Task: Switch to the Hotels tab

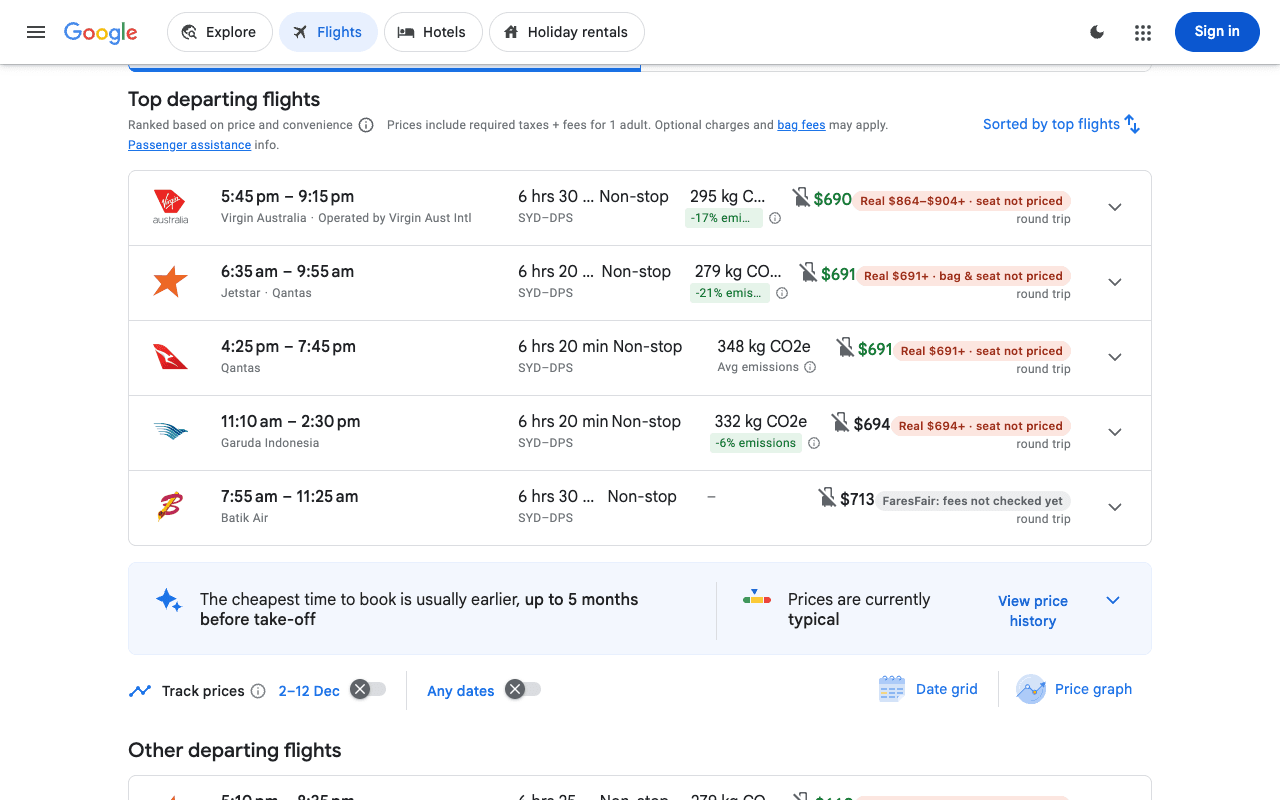Action: point(433,32)
